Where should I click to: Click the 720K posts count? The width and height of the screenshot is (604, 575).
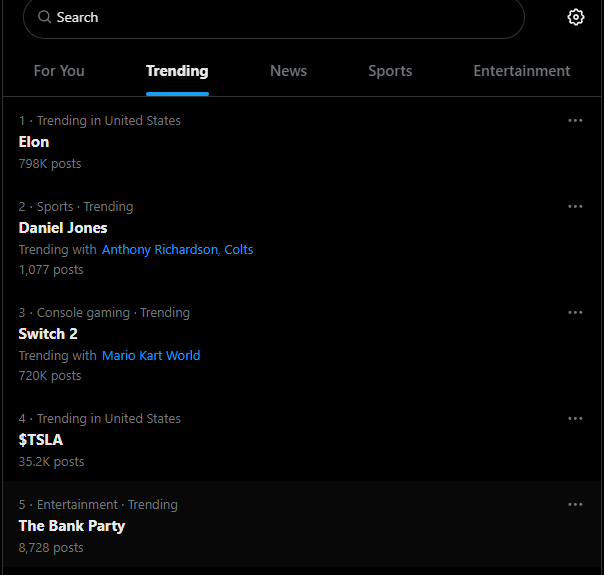(50, 376)
